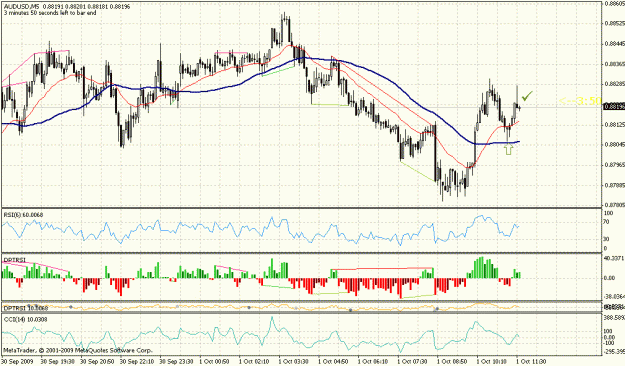Click the "1 Oct 11:30" time label
Viewport: 625px width, 366px height.
pos(531,362)
